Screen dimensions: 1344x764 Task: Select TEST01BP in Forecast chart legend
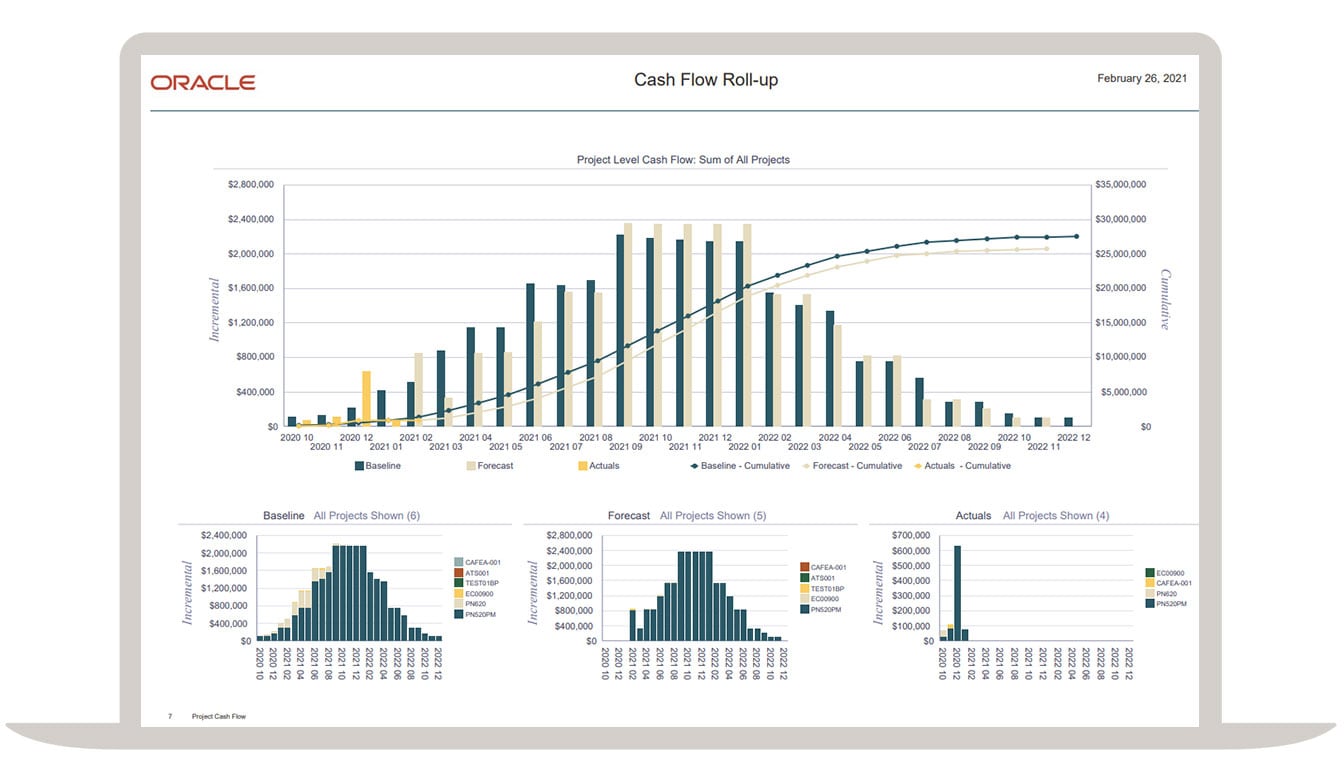coord(822,589)
